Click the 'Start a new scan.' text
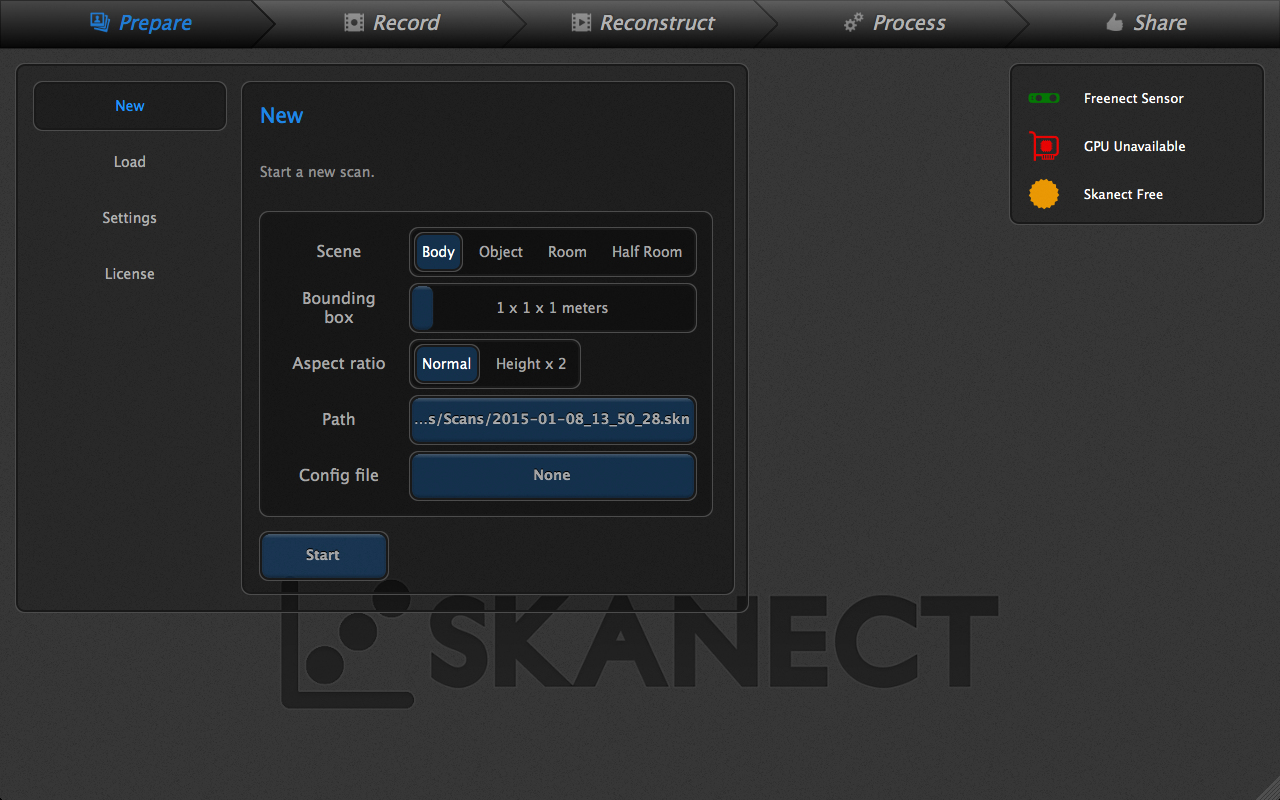The height and width of the screenshot is (800, 1280). (317, 172)
